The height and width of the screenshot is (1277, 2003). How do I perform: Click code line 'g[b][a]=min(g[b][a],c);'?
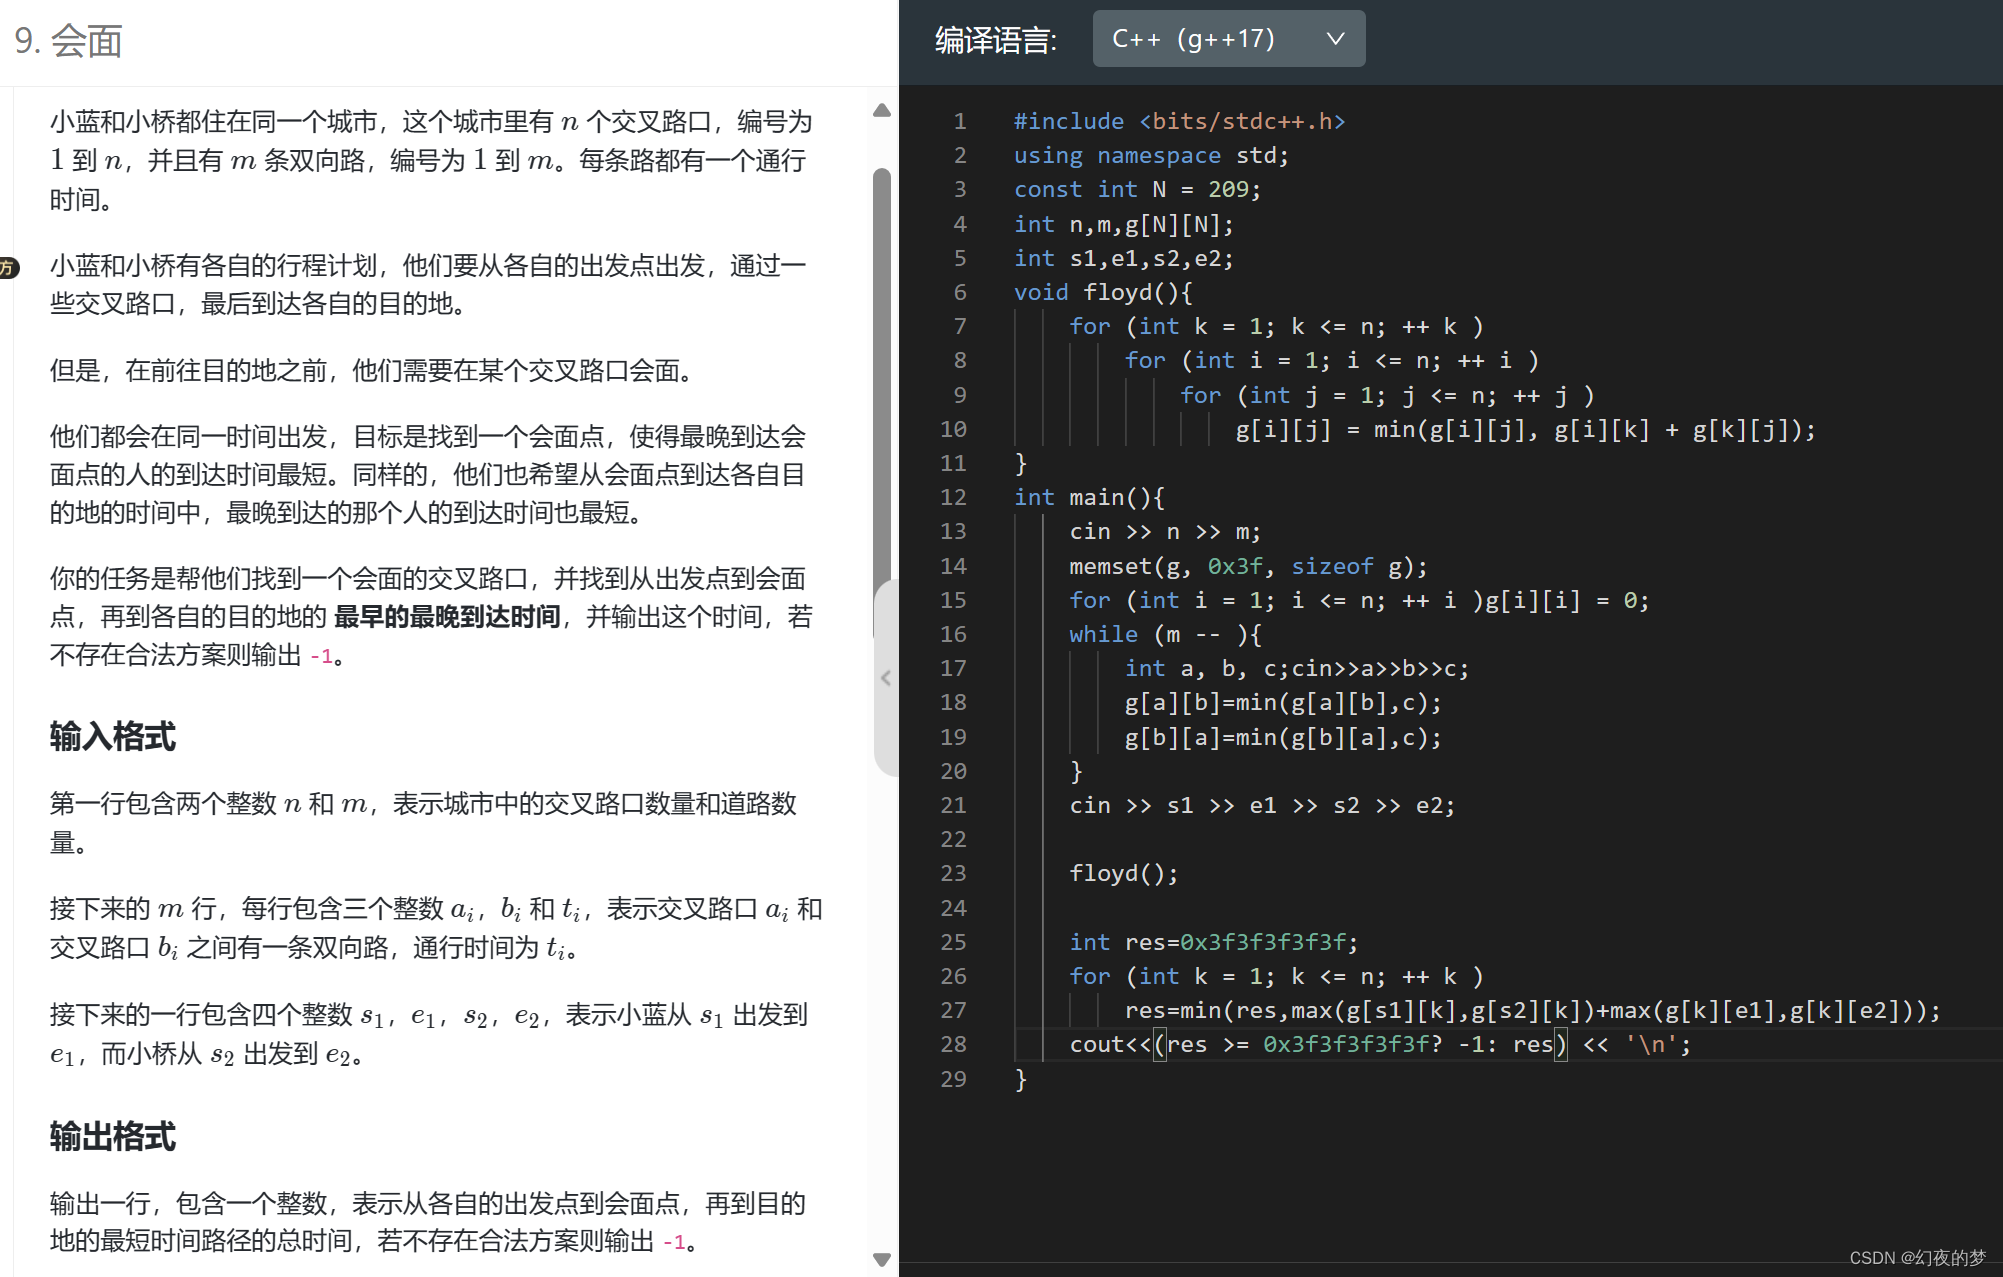click(x=1283, y=737)
